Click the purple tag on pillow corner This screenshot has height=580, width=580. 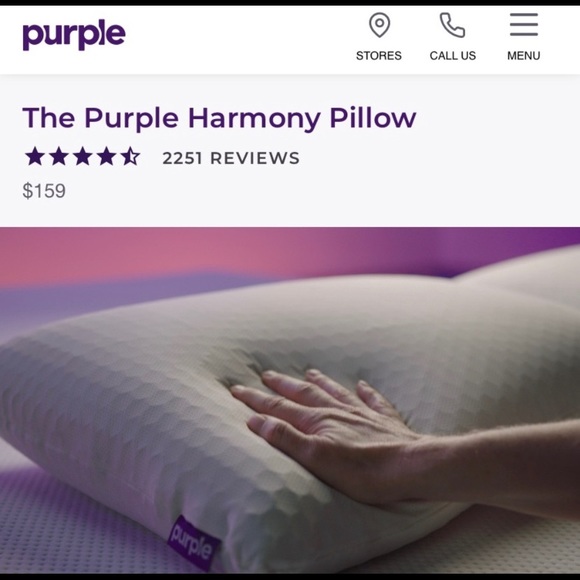pos(193,543)
